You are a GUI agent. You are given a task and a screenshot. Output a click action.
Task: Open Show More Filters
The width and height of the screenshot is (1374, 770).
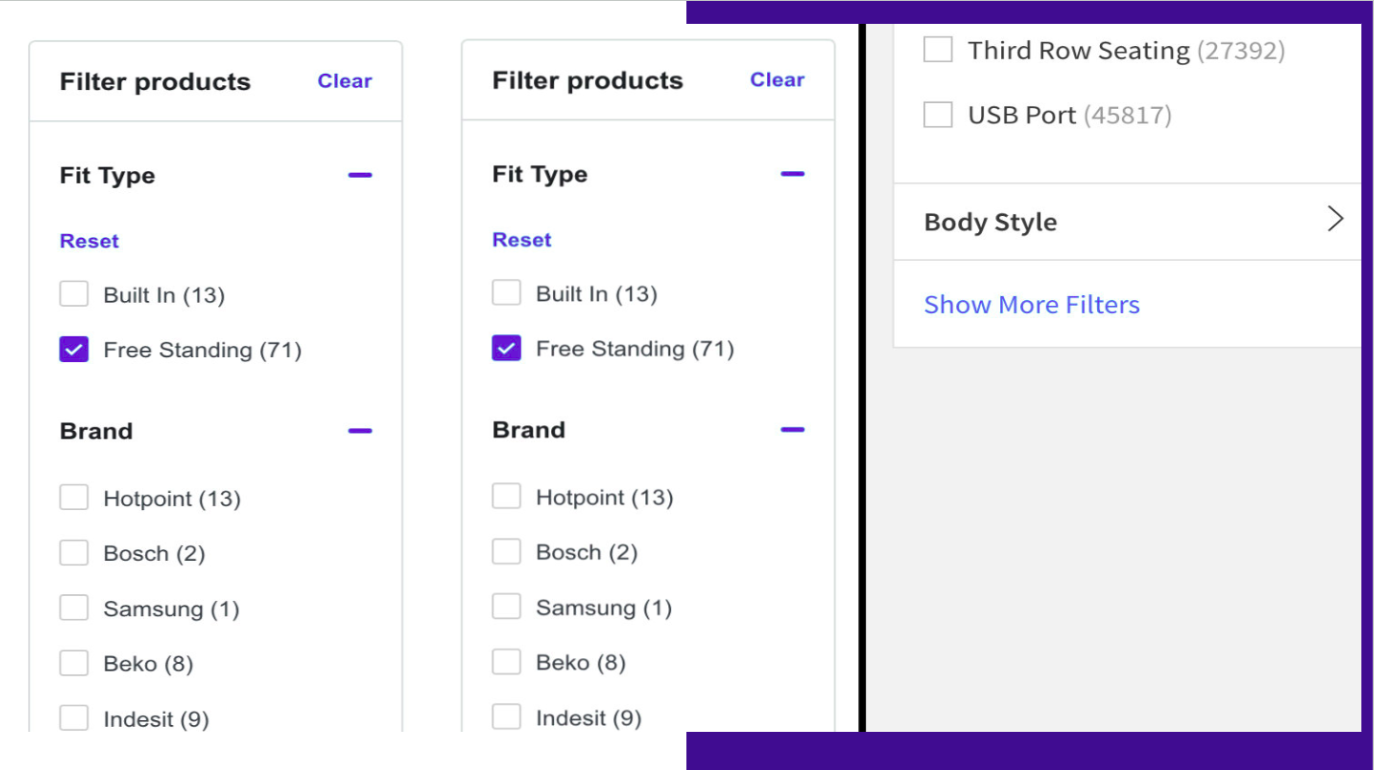[x=1032, y=304]
